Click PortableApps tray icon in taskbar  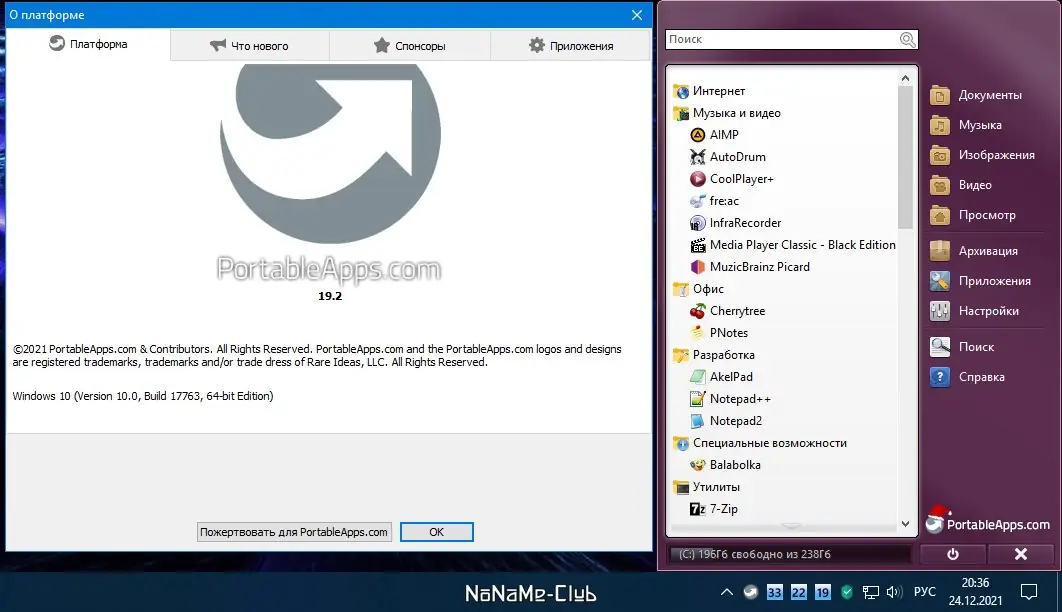[750, 592]
